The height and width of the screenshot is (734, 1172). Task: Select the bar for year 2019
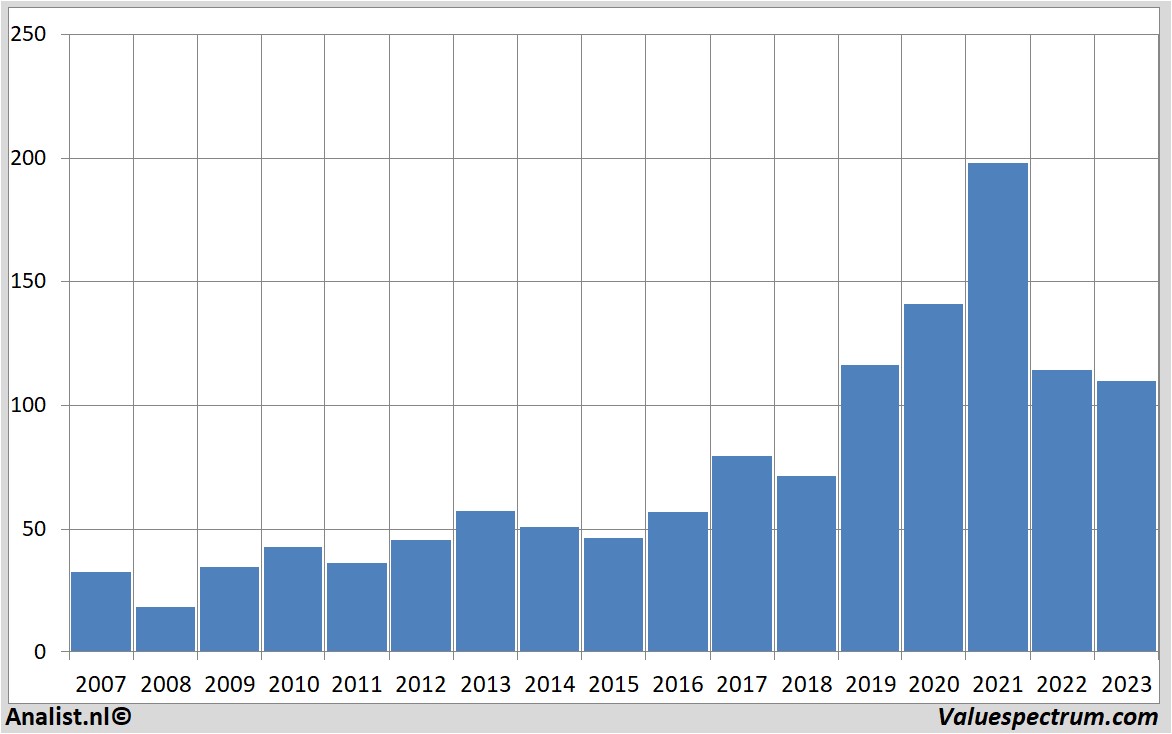pyautogui.click(x=869, y=508)
